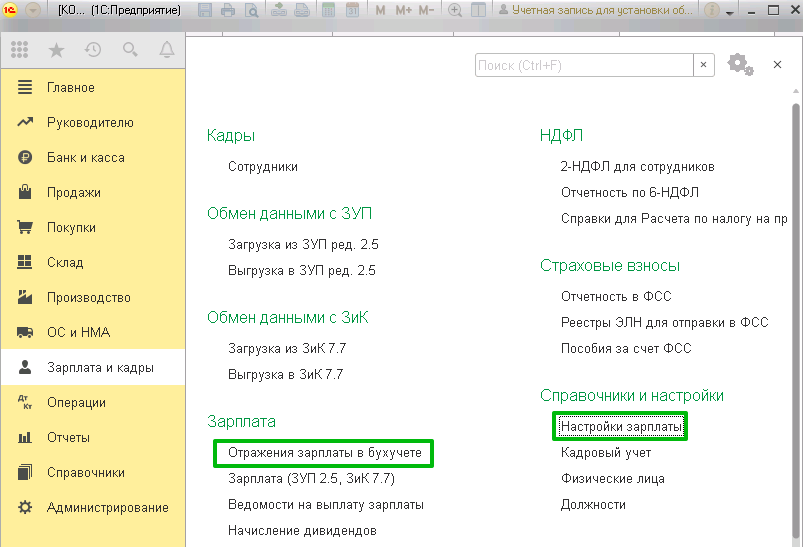This screenshot has height=547, width=803.
Task: Click the info 'i' icon in title bar
Action: point(712,10)
